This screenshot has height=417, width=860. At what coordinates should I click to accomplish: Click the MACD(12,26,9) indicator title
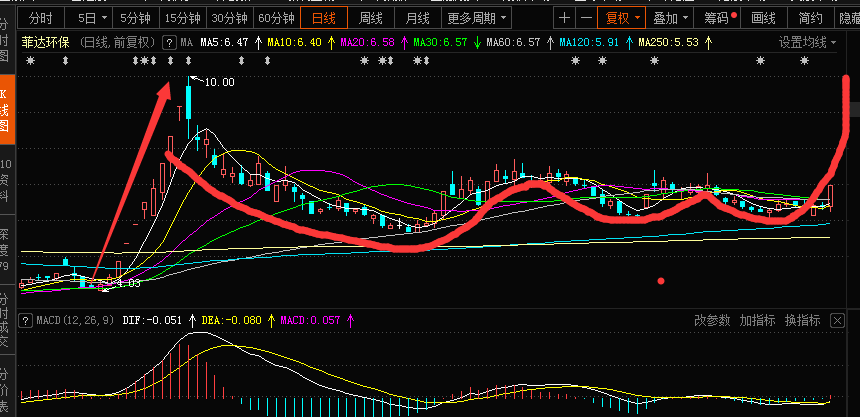point(76,320)
